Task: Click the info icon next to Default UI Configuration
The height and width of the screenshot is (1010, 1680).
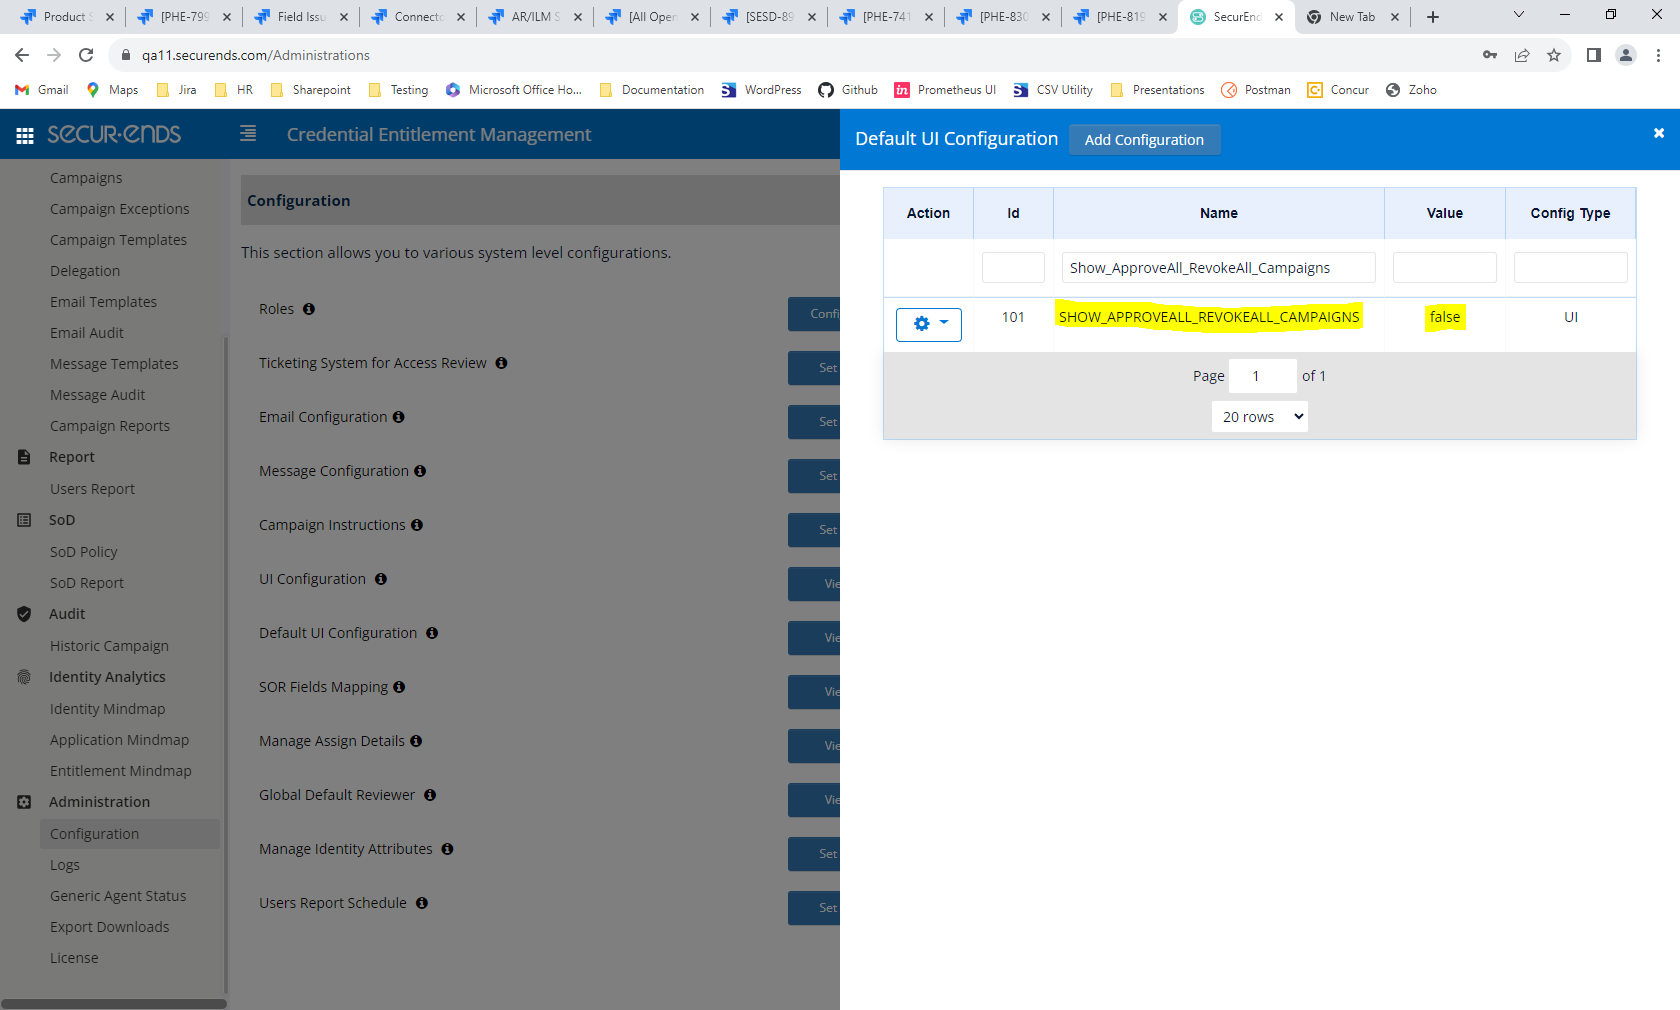Action: pos(432,632)
